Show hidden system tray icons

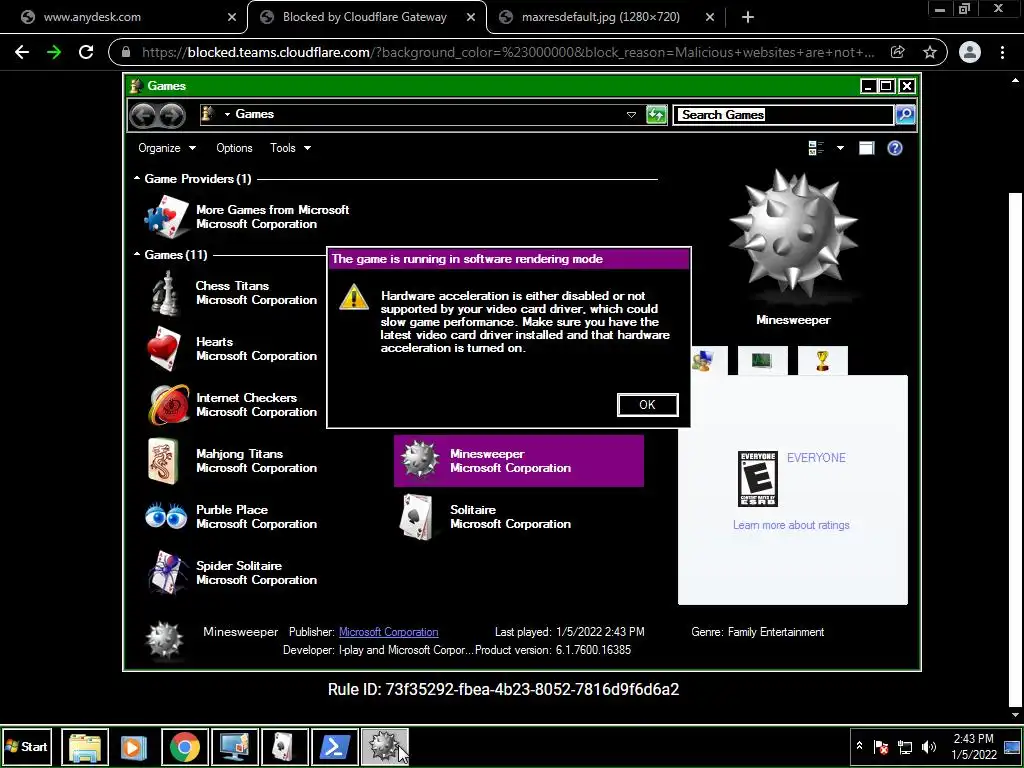pyautogui.click(x=859, y=746)
